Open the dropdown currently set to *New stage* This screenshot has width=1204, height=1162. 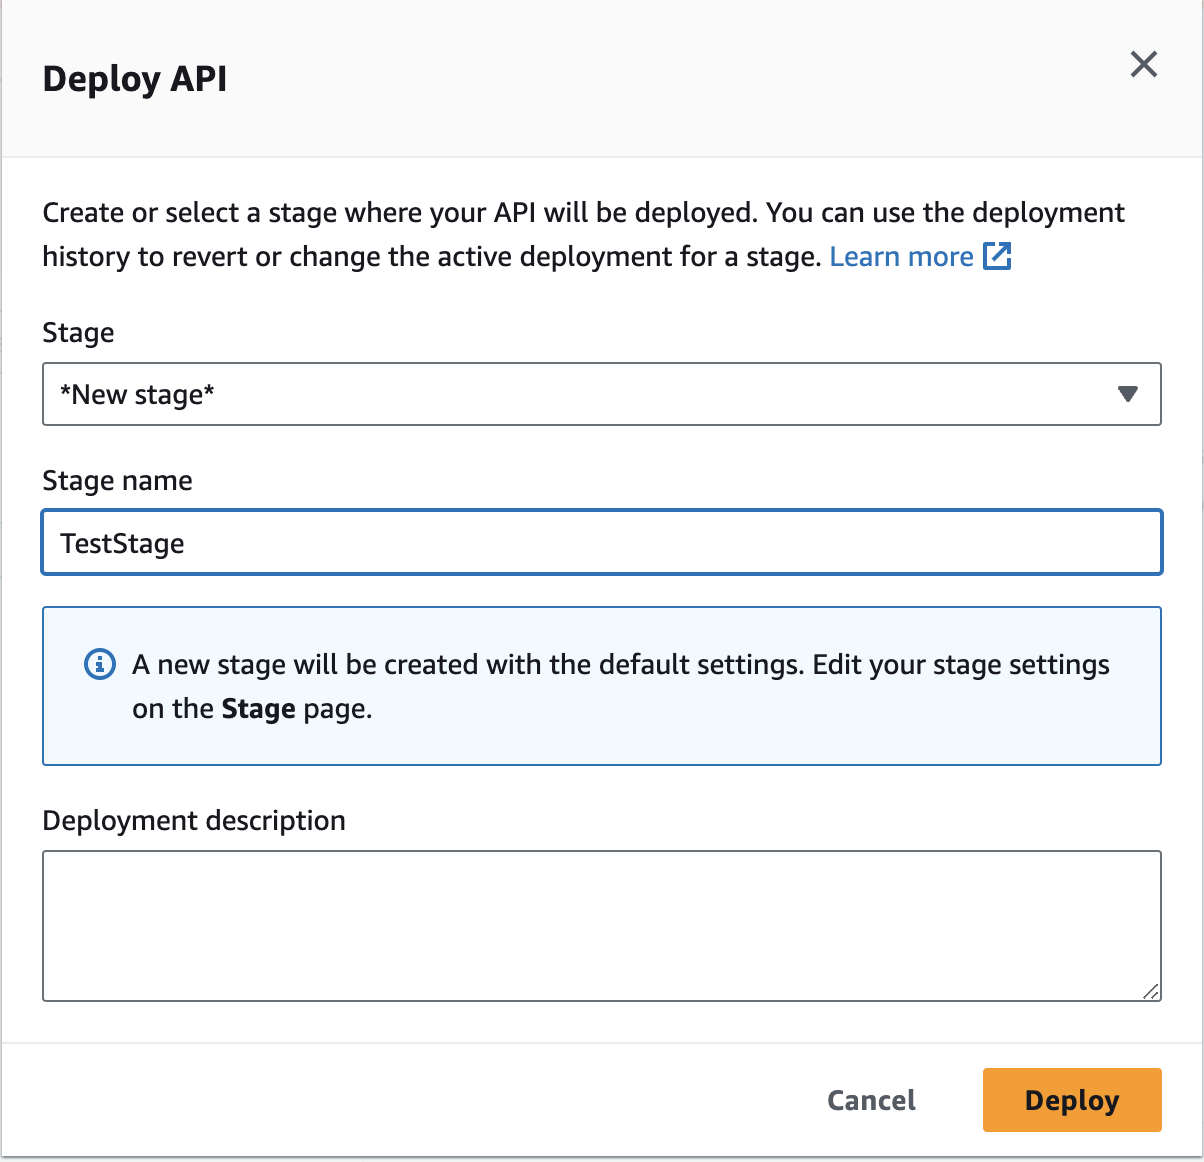pyautogui.click(x=600, y=394)
